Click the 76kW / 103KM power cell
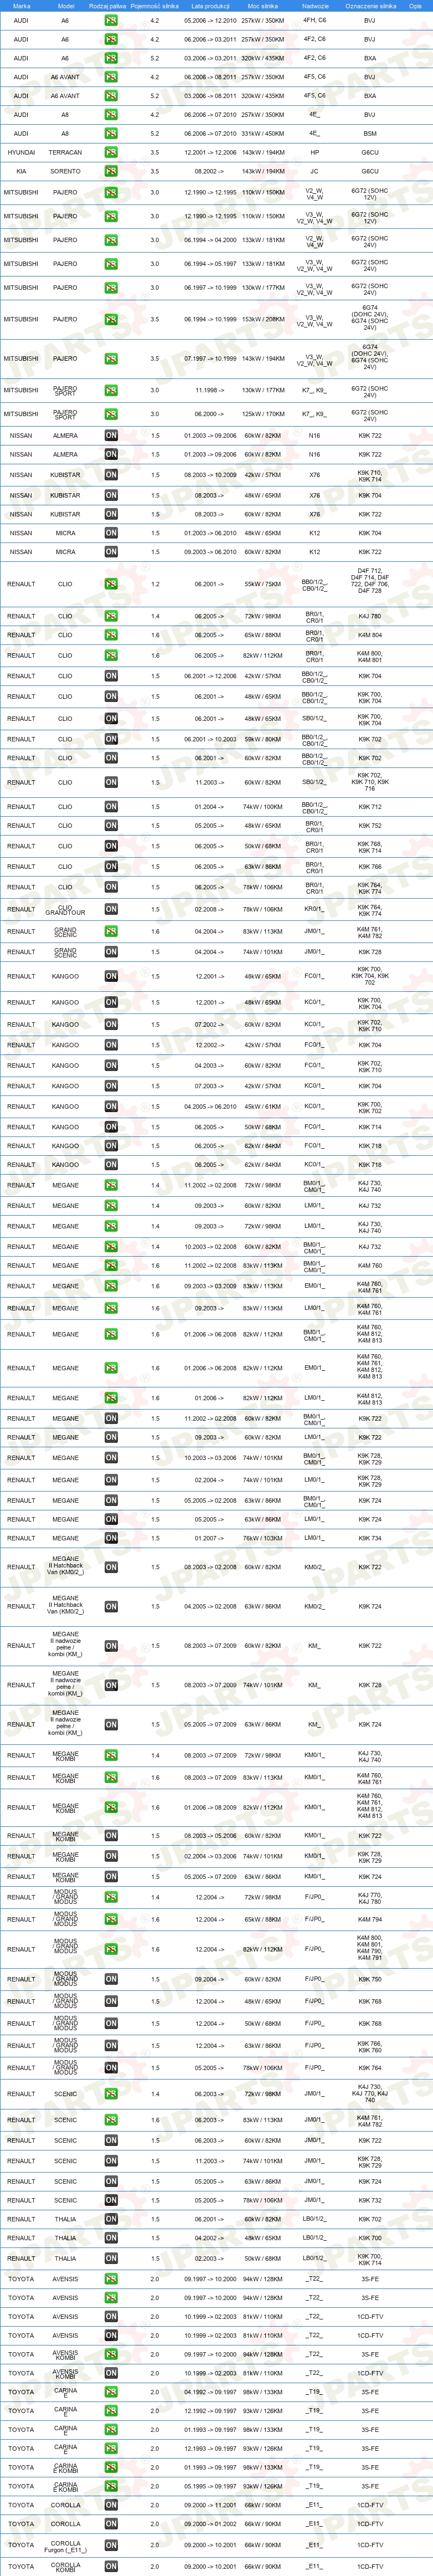The height and width of the screenshot is (2576, 433). (263, 1538)
